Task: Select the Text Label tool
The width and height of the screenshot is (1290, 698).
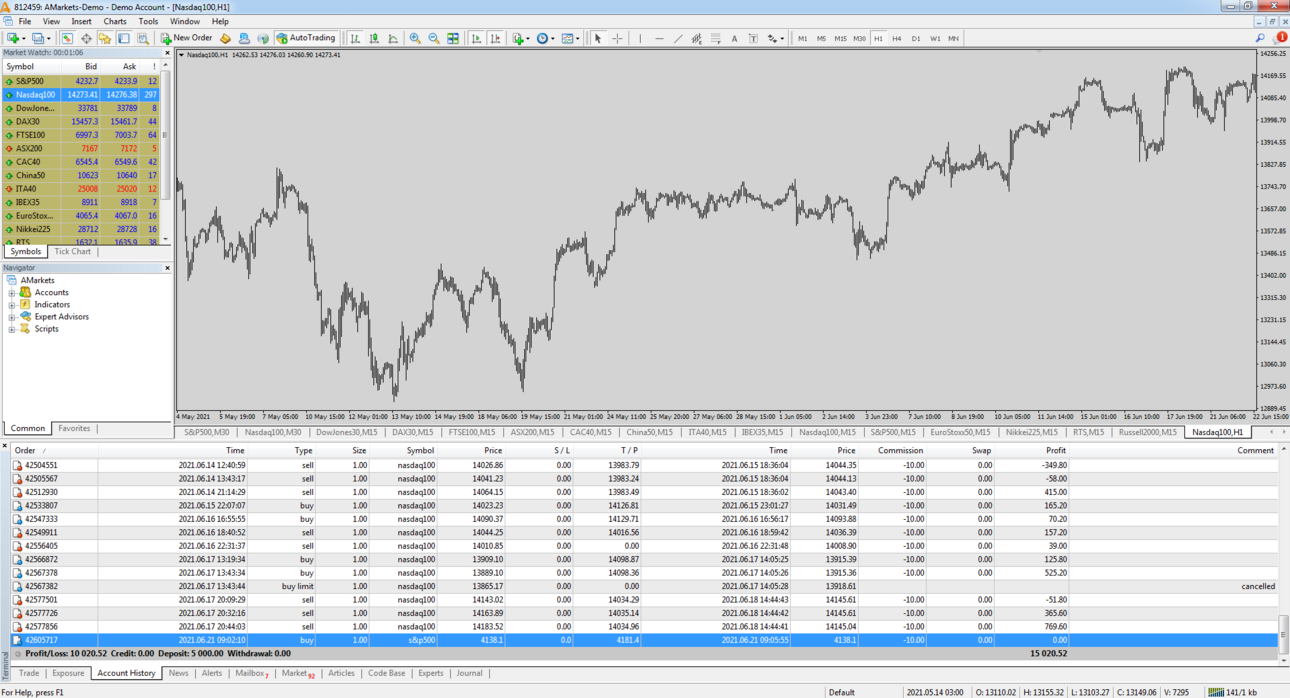Action: click(x=753, y=38)
